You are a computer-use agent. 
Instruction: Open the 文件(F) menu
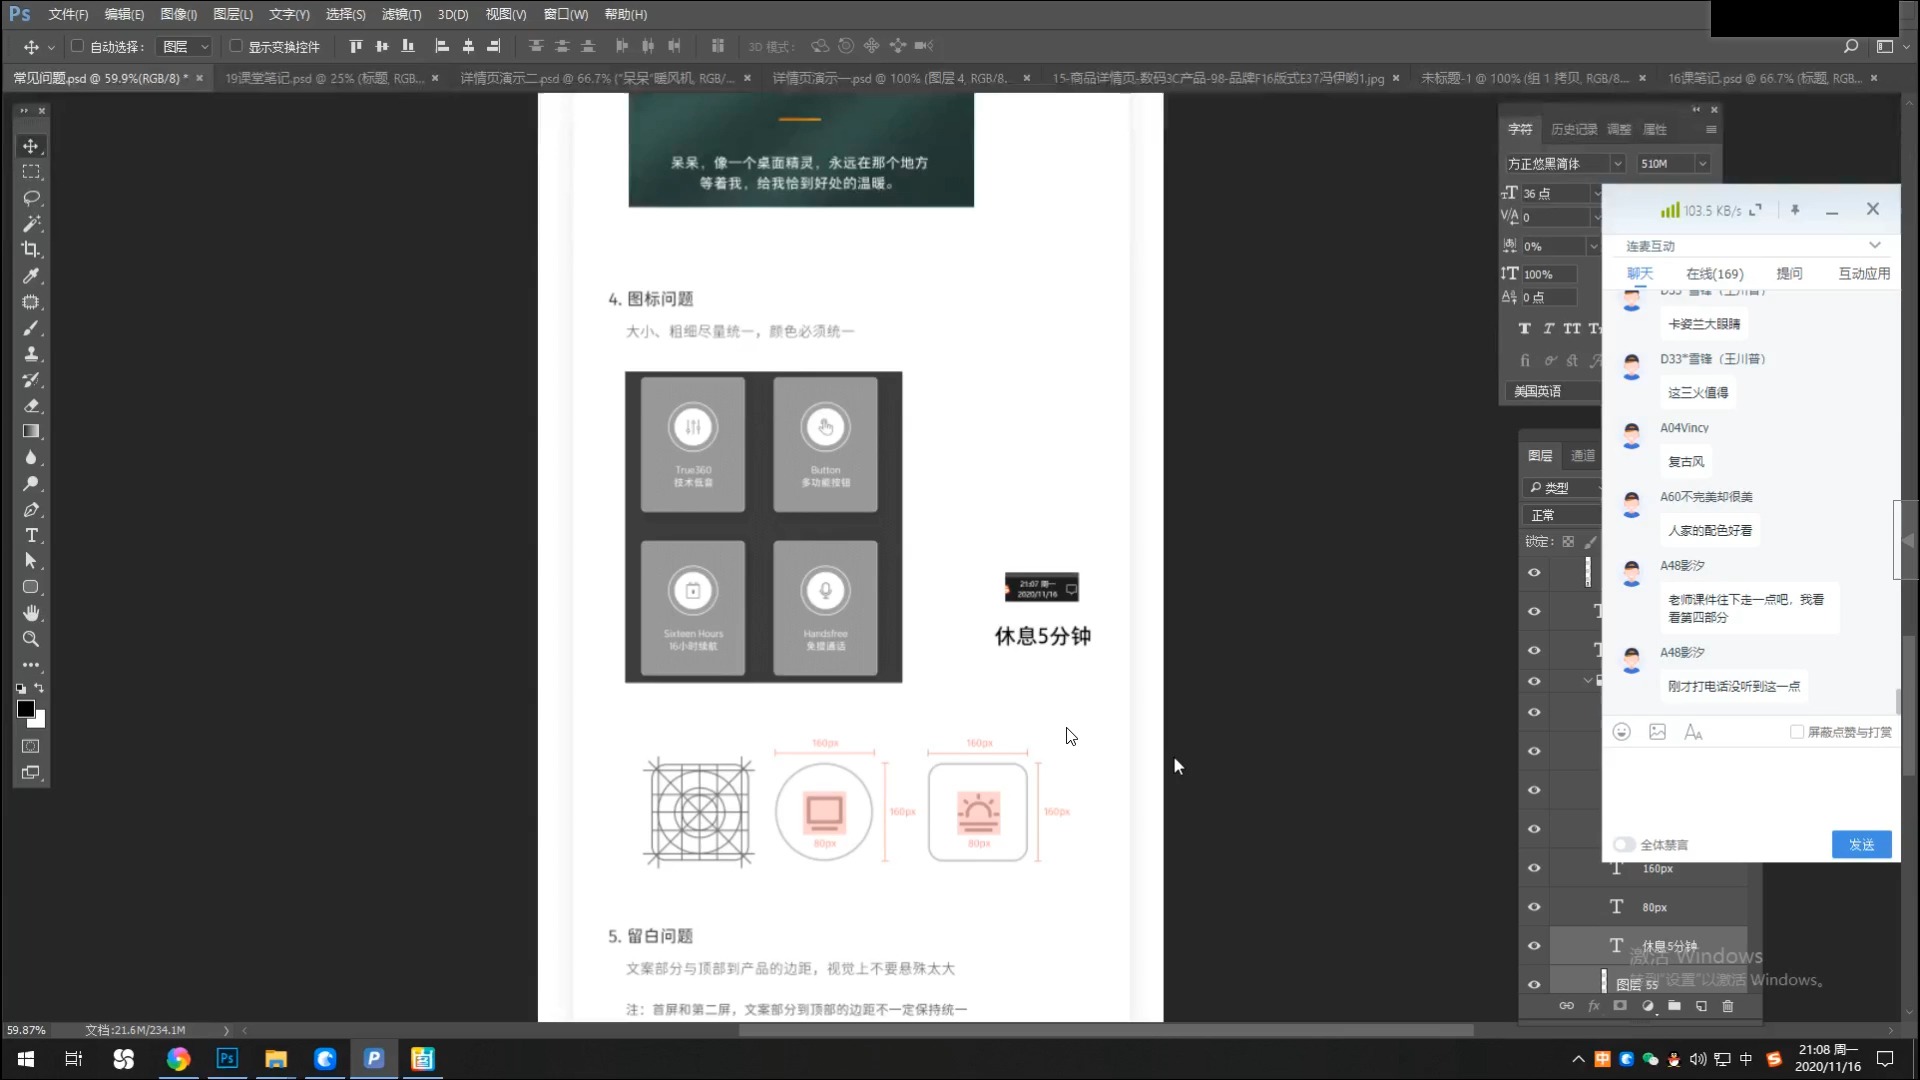click(68, 14)
